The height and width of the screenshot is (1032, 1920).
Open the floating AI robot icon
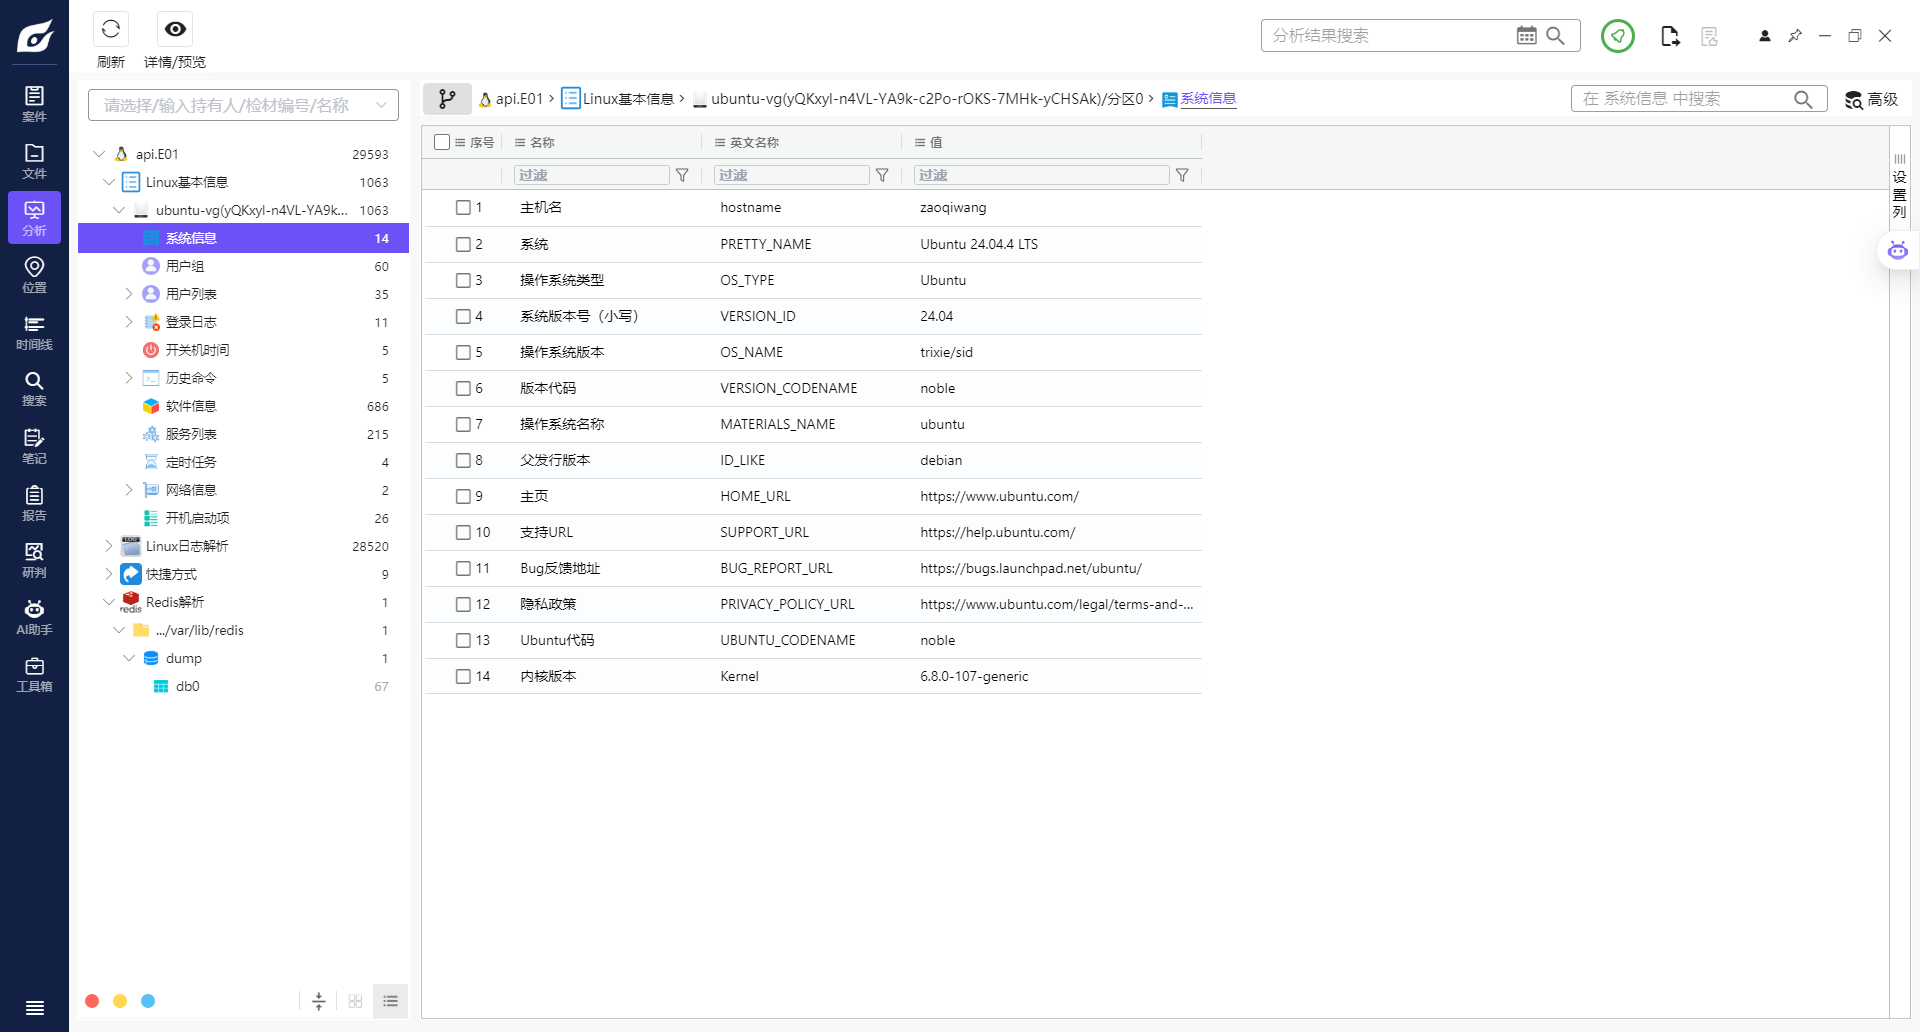click(1897, 250)
